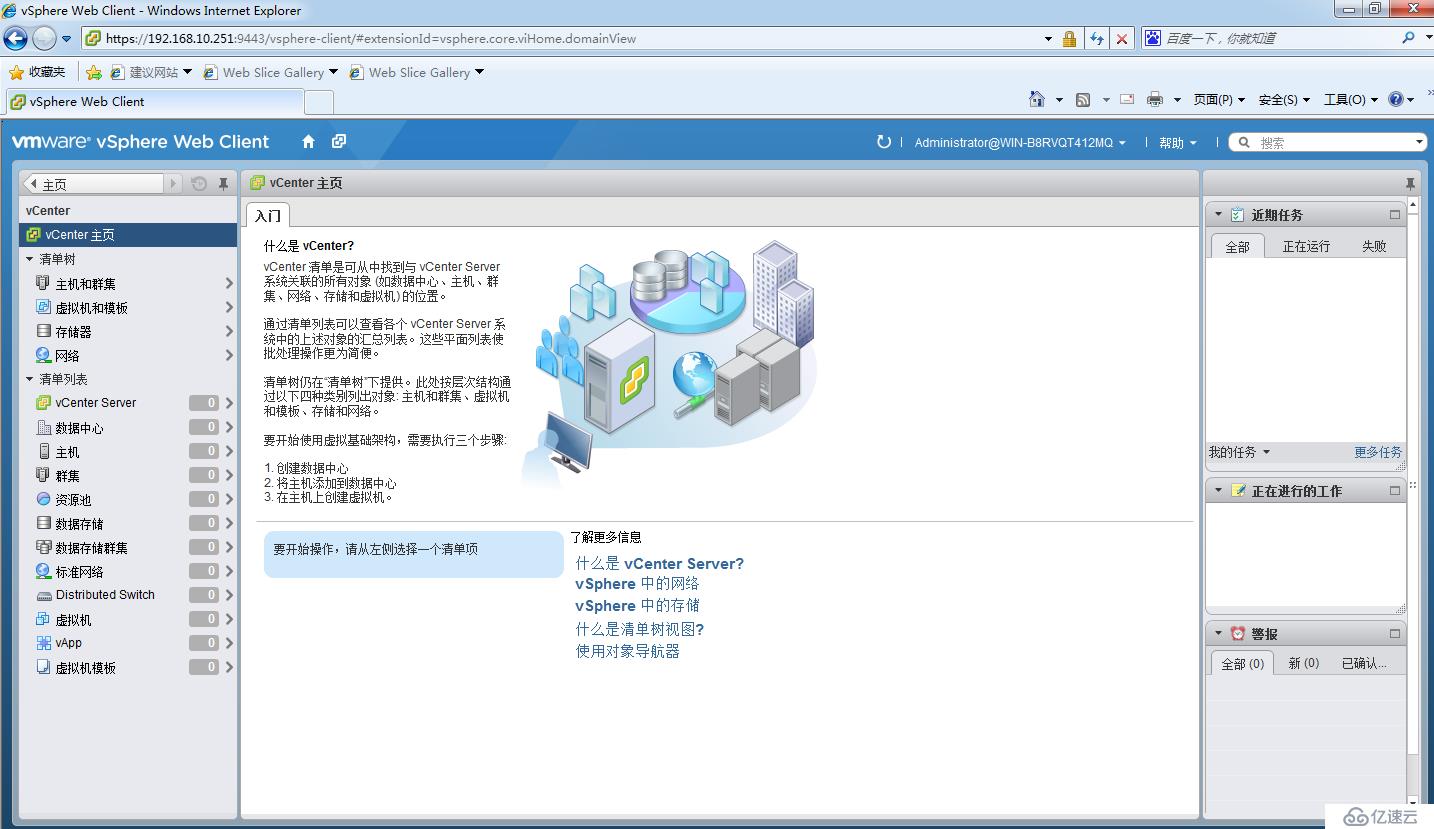Screen dimensions: 1434x829
Task: Click the Clusters (群集) list icon
Action: coord(43,475)
